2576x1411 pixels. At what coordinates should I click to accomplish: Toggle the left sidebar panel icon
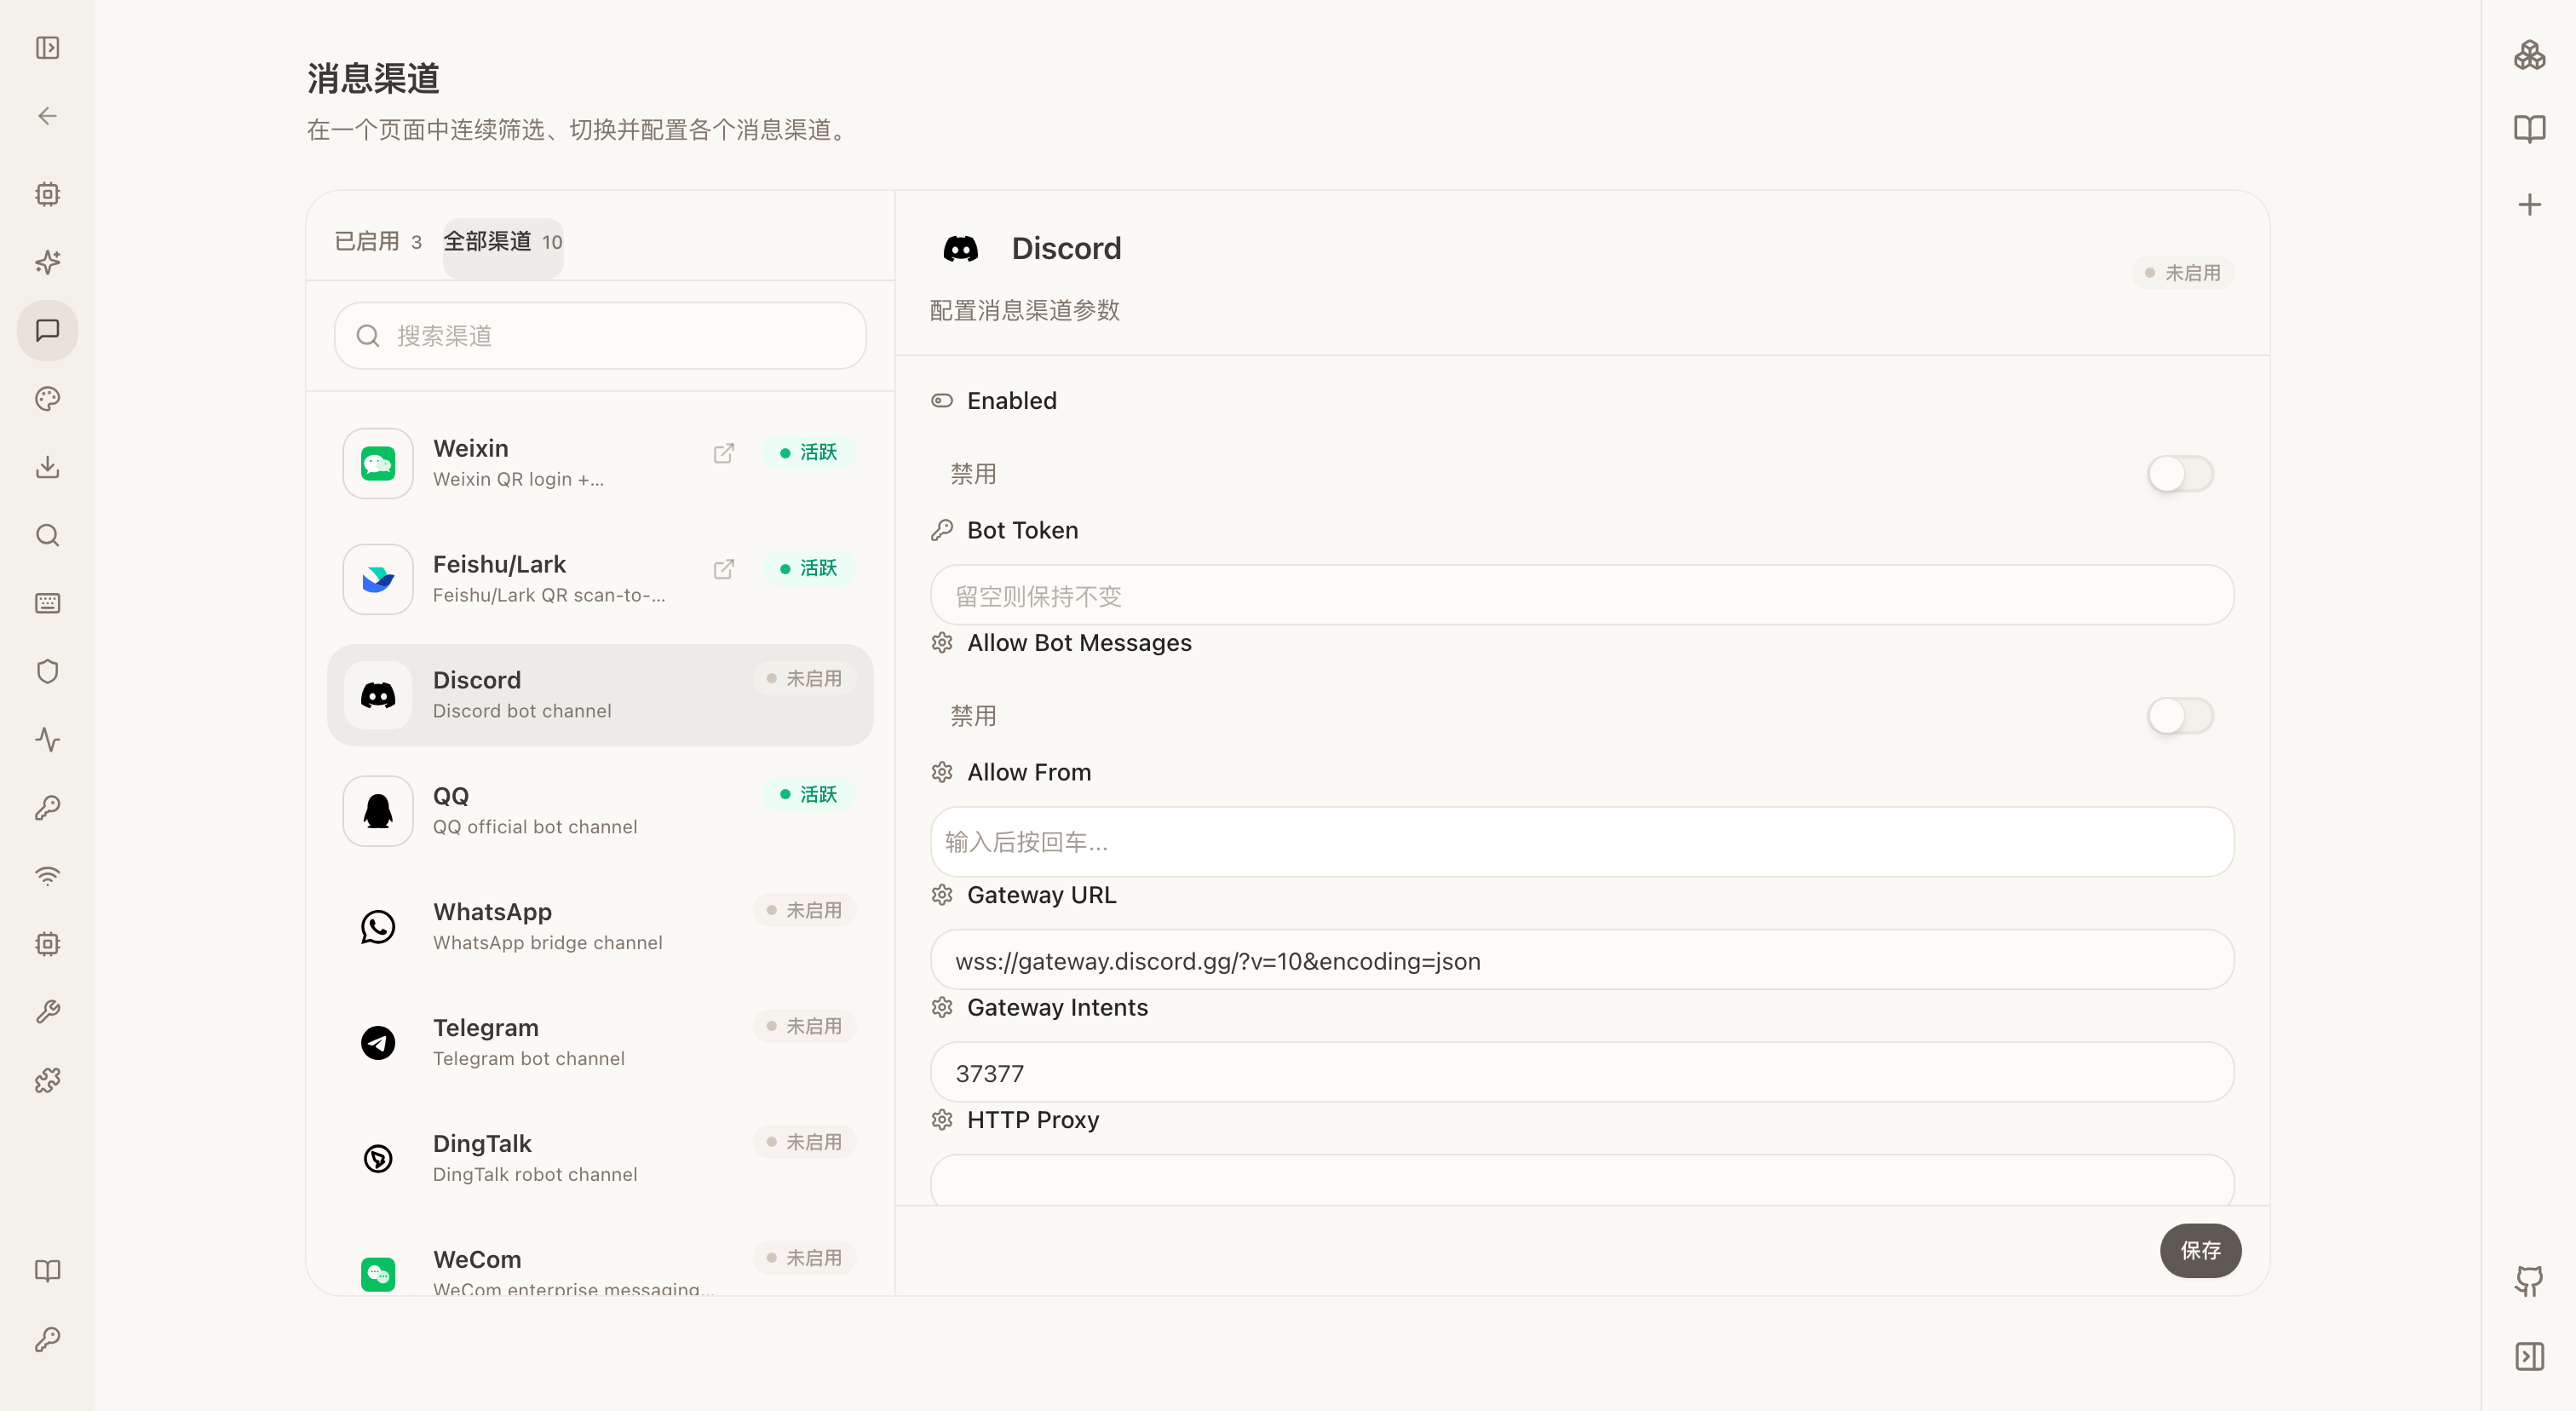point(47,48)
